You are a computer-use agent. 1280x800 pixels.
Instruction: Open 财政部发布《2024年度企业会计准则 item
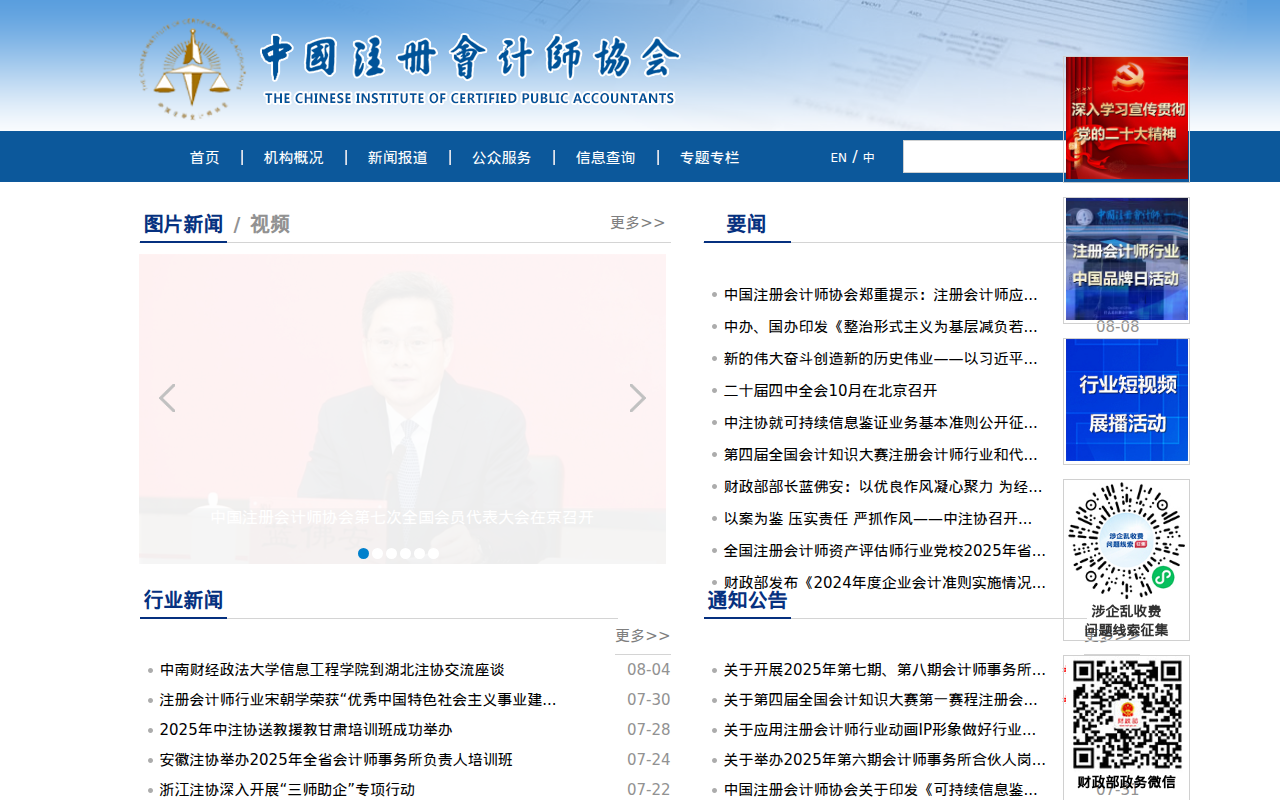pos(885,583)
